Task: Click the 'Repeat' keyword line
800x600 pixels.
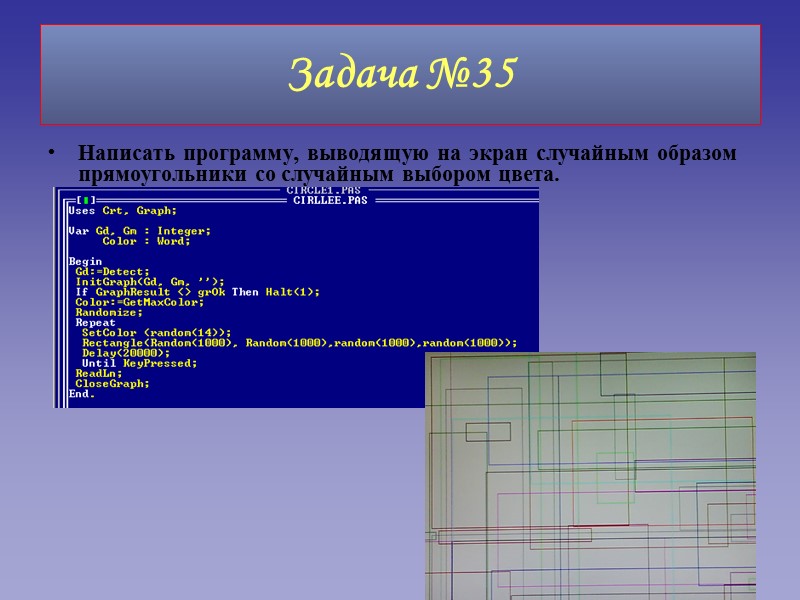Action: point(95,323)
